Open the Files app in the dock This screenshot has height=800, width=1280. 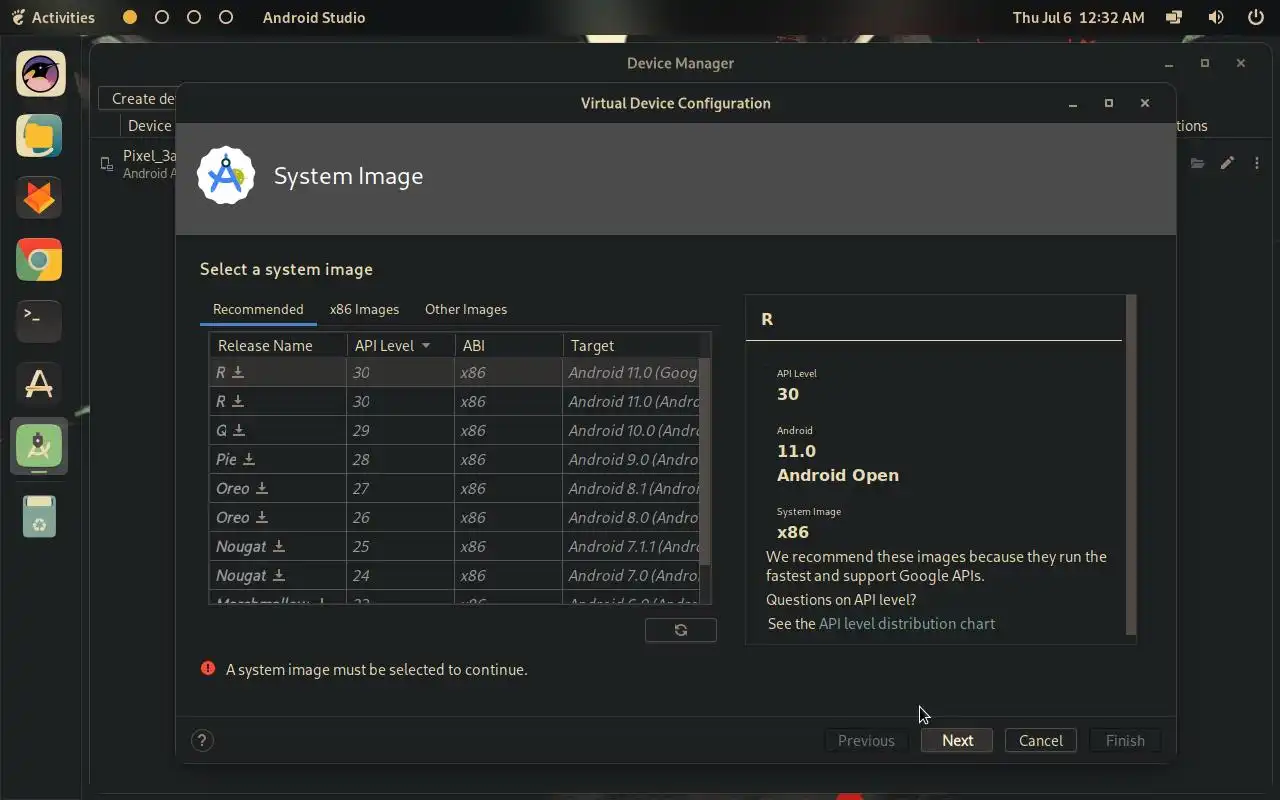pyautogui.click(x=39, y=136)
